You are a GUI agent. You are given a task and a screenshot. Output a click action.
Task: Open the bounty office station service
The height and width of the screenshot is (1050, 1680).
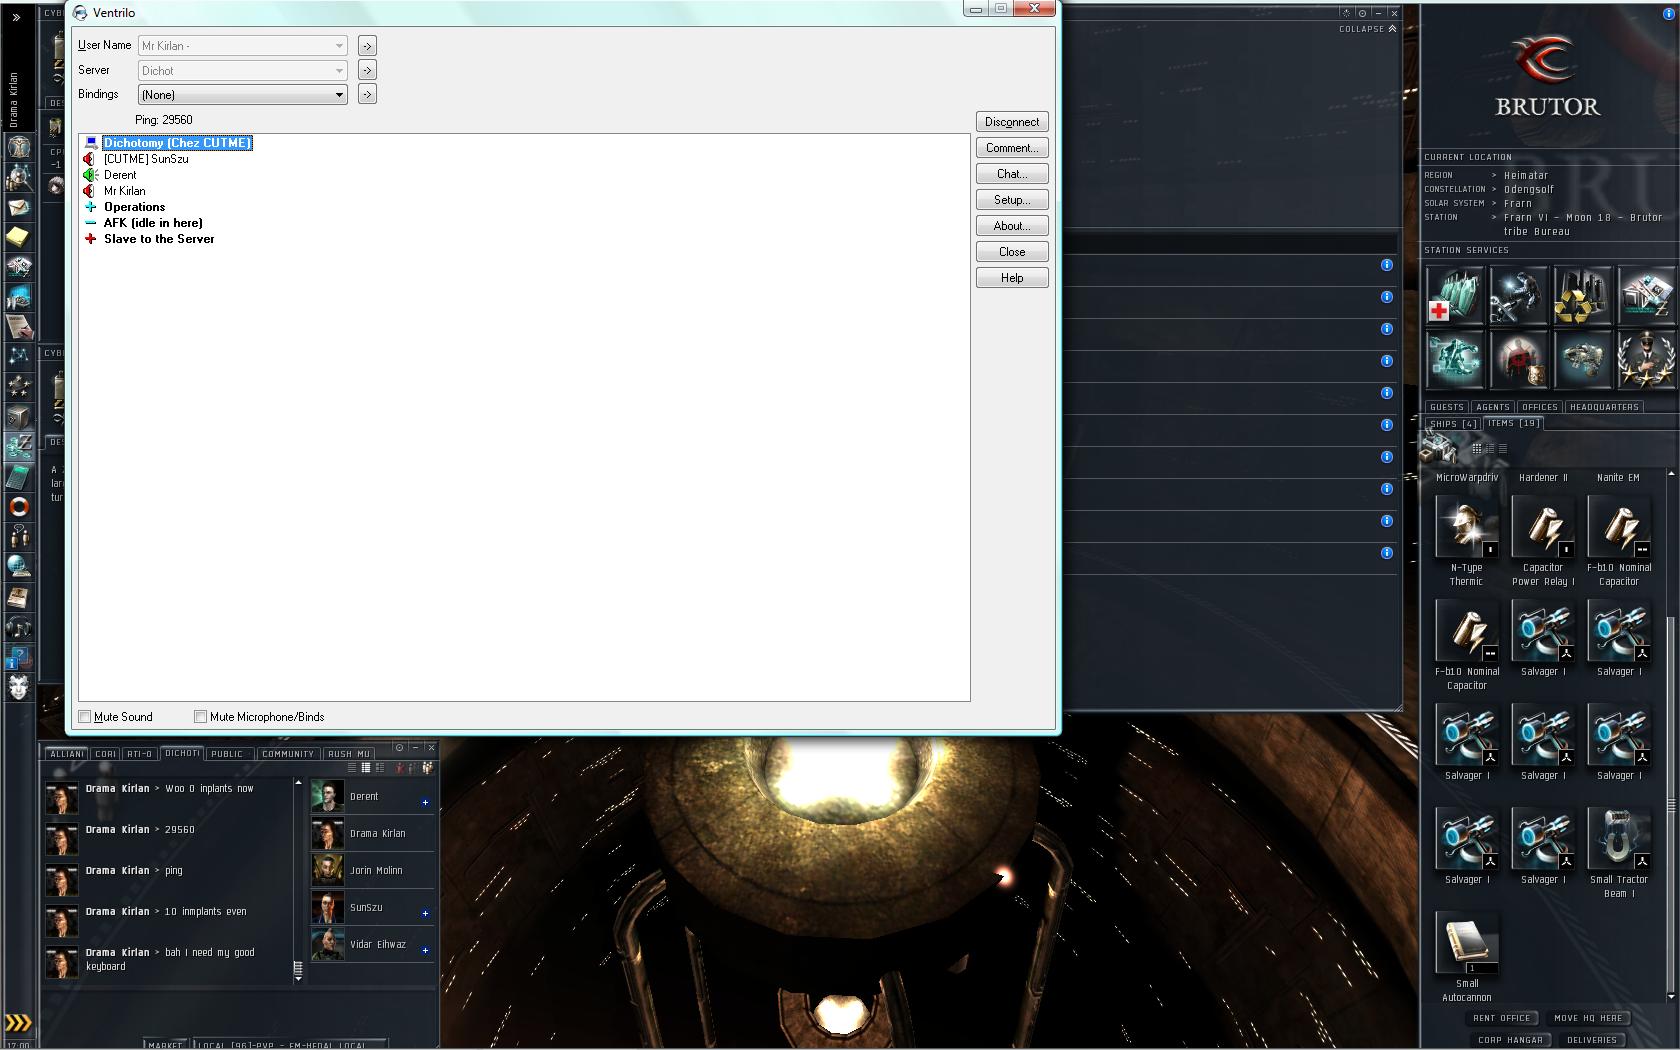(x=1519, y=360)
